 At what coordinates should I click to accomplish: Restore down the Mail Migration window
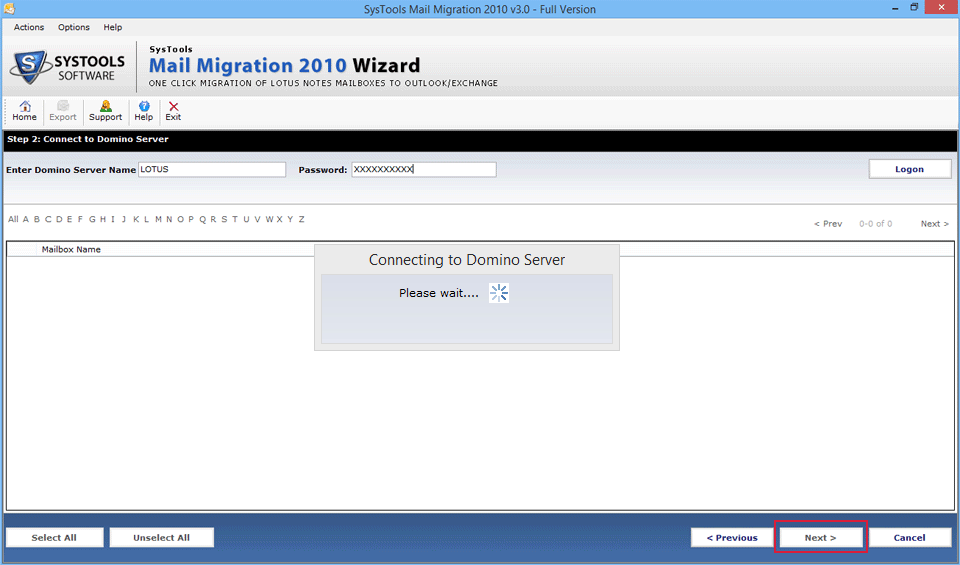[x=914, y=8]
